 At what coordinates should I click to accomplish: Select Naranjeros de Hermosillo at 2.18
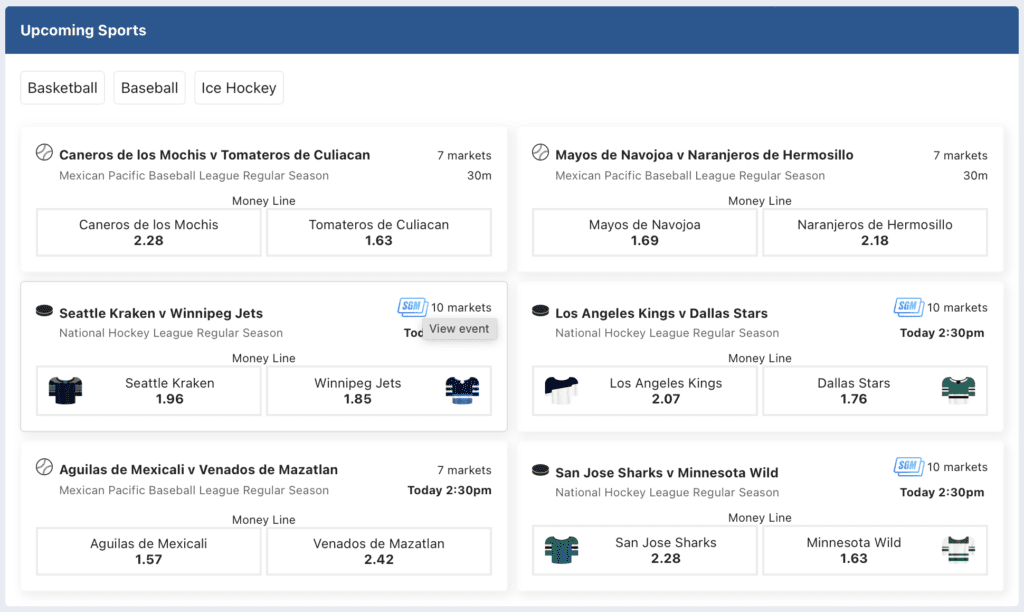point(875,233)
